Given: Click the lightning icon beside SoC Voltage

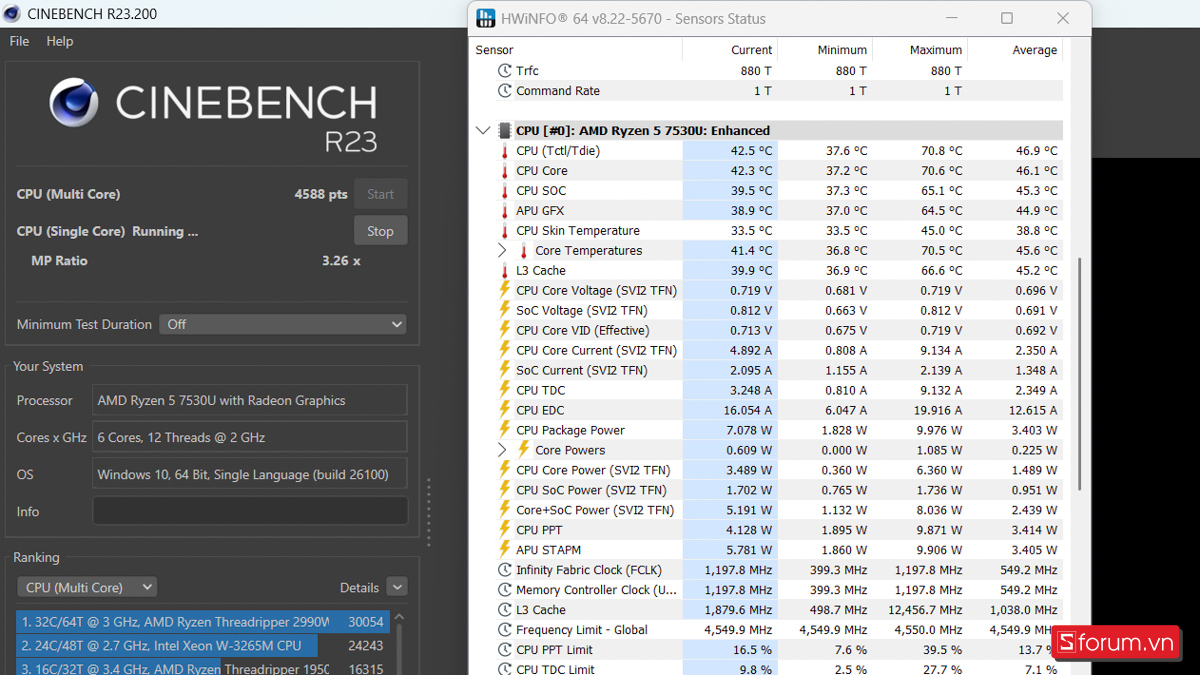Looking at the screenshot, I should (504, 310).
